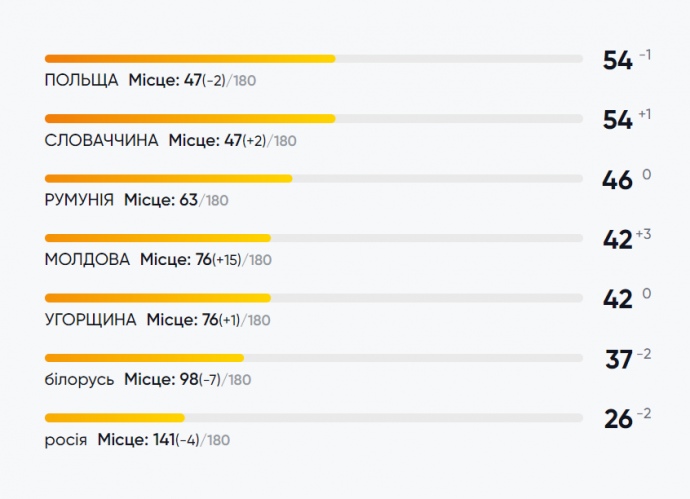
Task: Click the білорусь country label
Action: [x=79, y=380]
